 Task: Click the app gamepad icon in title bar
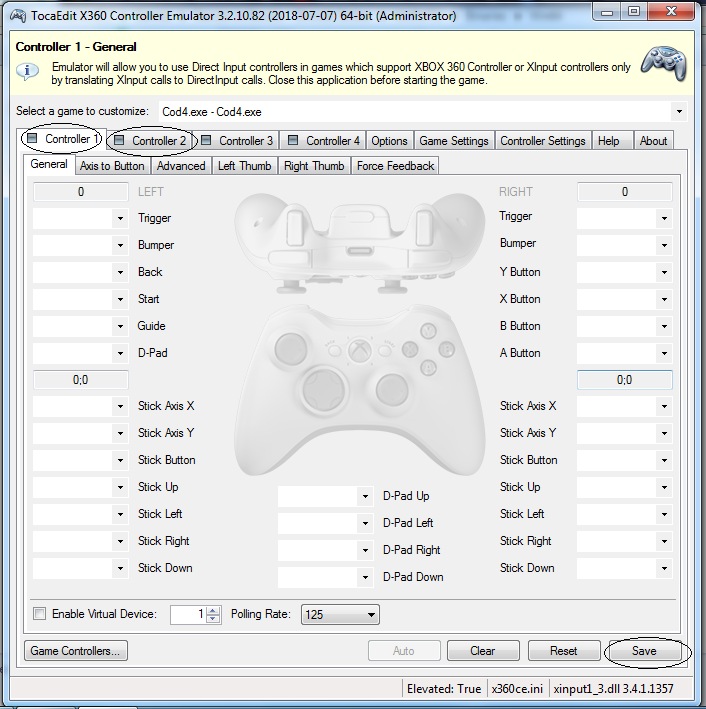click(x=18, y=16)
